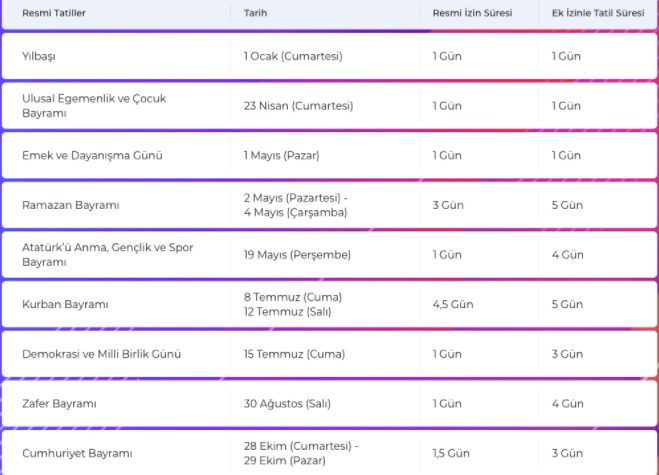Click the 30 Ağustos (Salı) date cell
Image resolution: width=659 pixels, height=475 pixels.
[287, 404]
